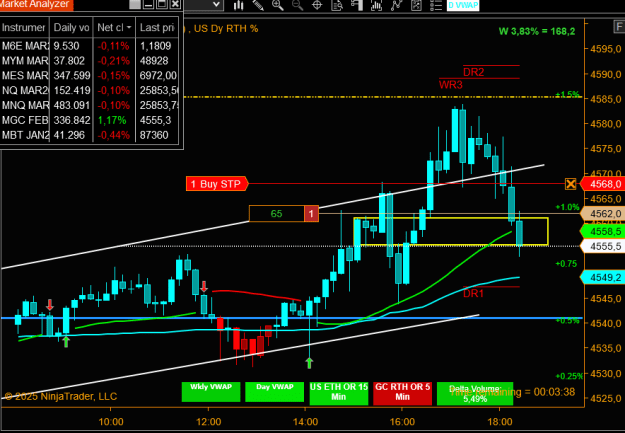625x433 pixels.
Task: Click the +0.75 level label
Action: tap(566, 264)
